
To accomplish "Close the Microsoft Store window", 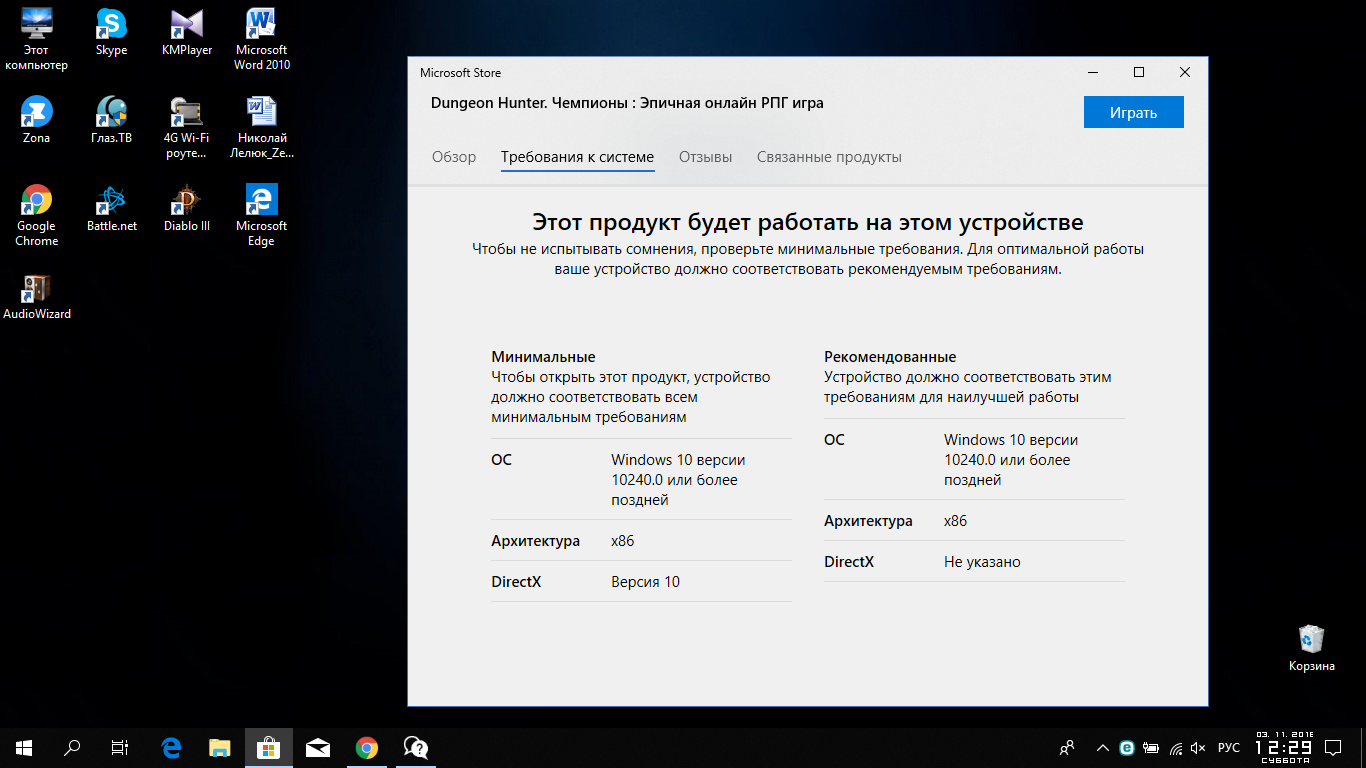I will pos(1184,72).
